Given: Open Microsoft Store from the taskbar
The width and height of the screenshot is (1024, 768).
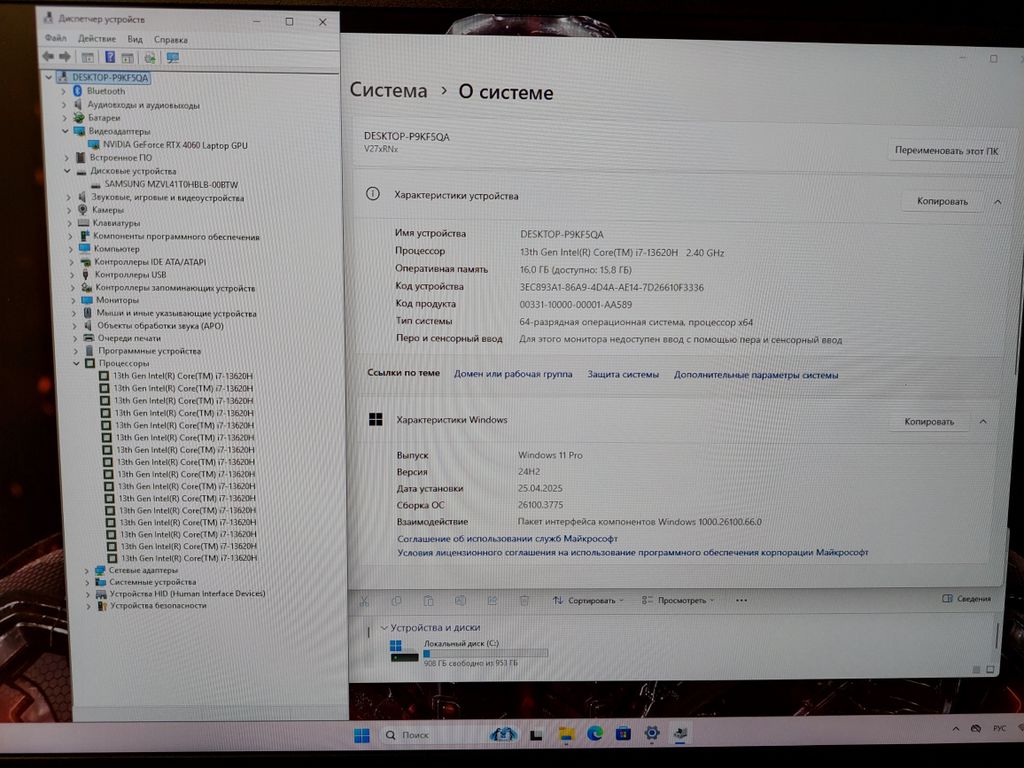Looking at the screenshot, I should pos(623,734).
